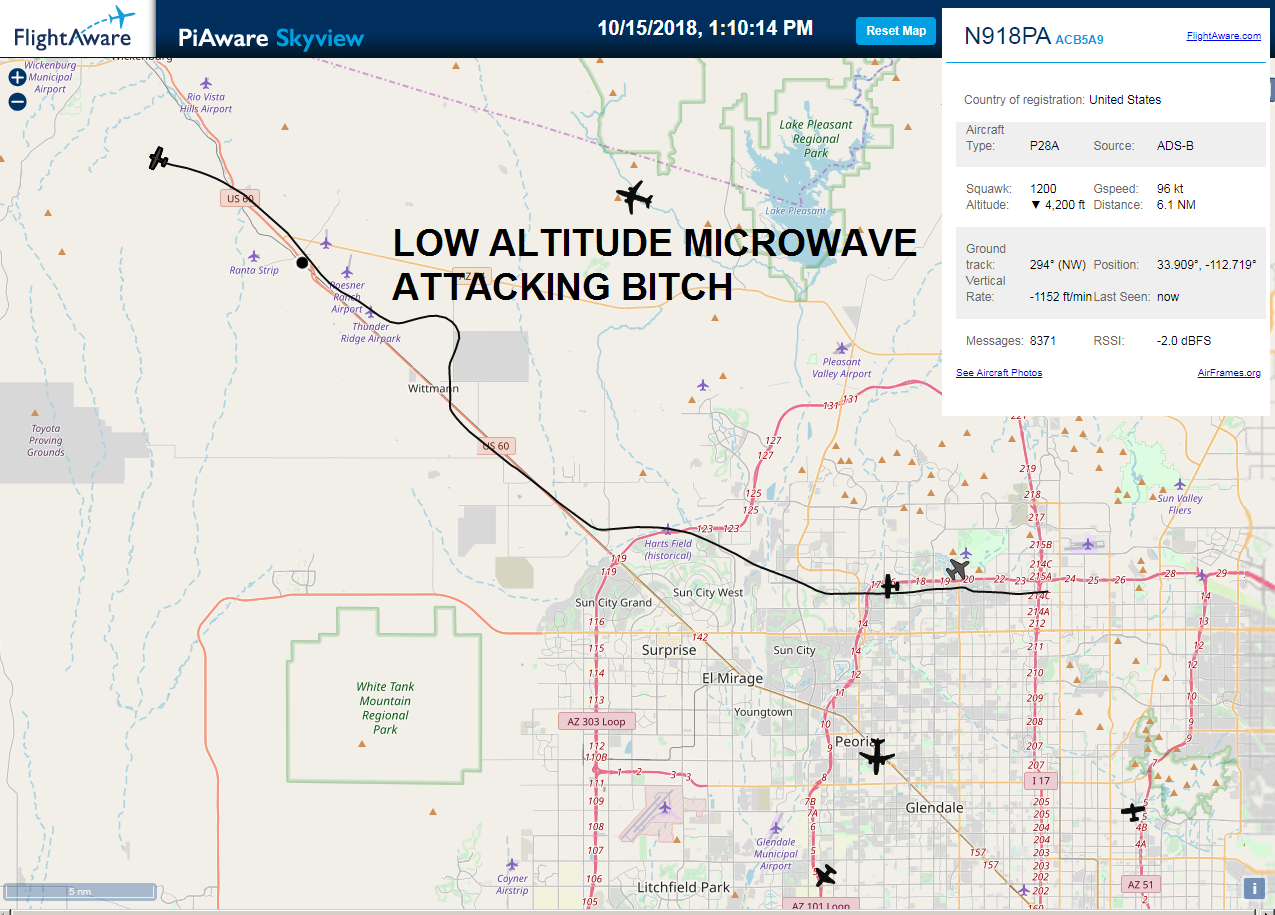Open the AirFrames.org link

coord(1229,373)
